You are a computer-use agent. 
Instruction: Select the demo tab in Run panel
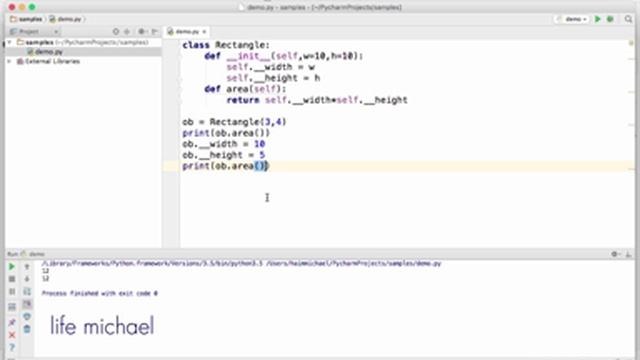tap(33, 254)
